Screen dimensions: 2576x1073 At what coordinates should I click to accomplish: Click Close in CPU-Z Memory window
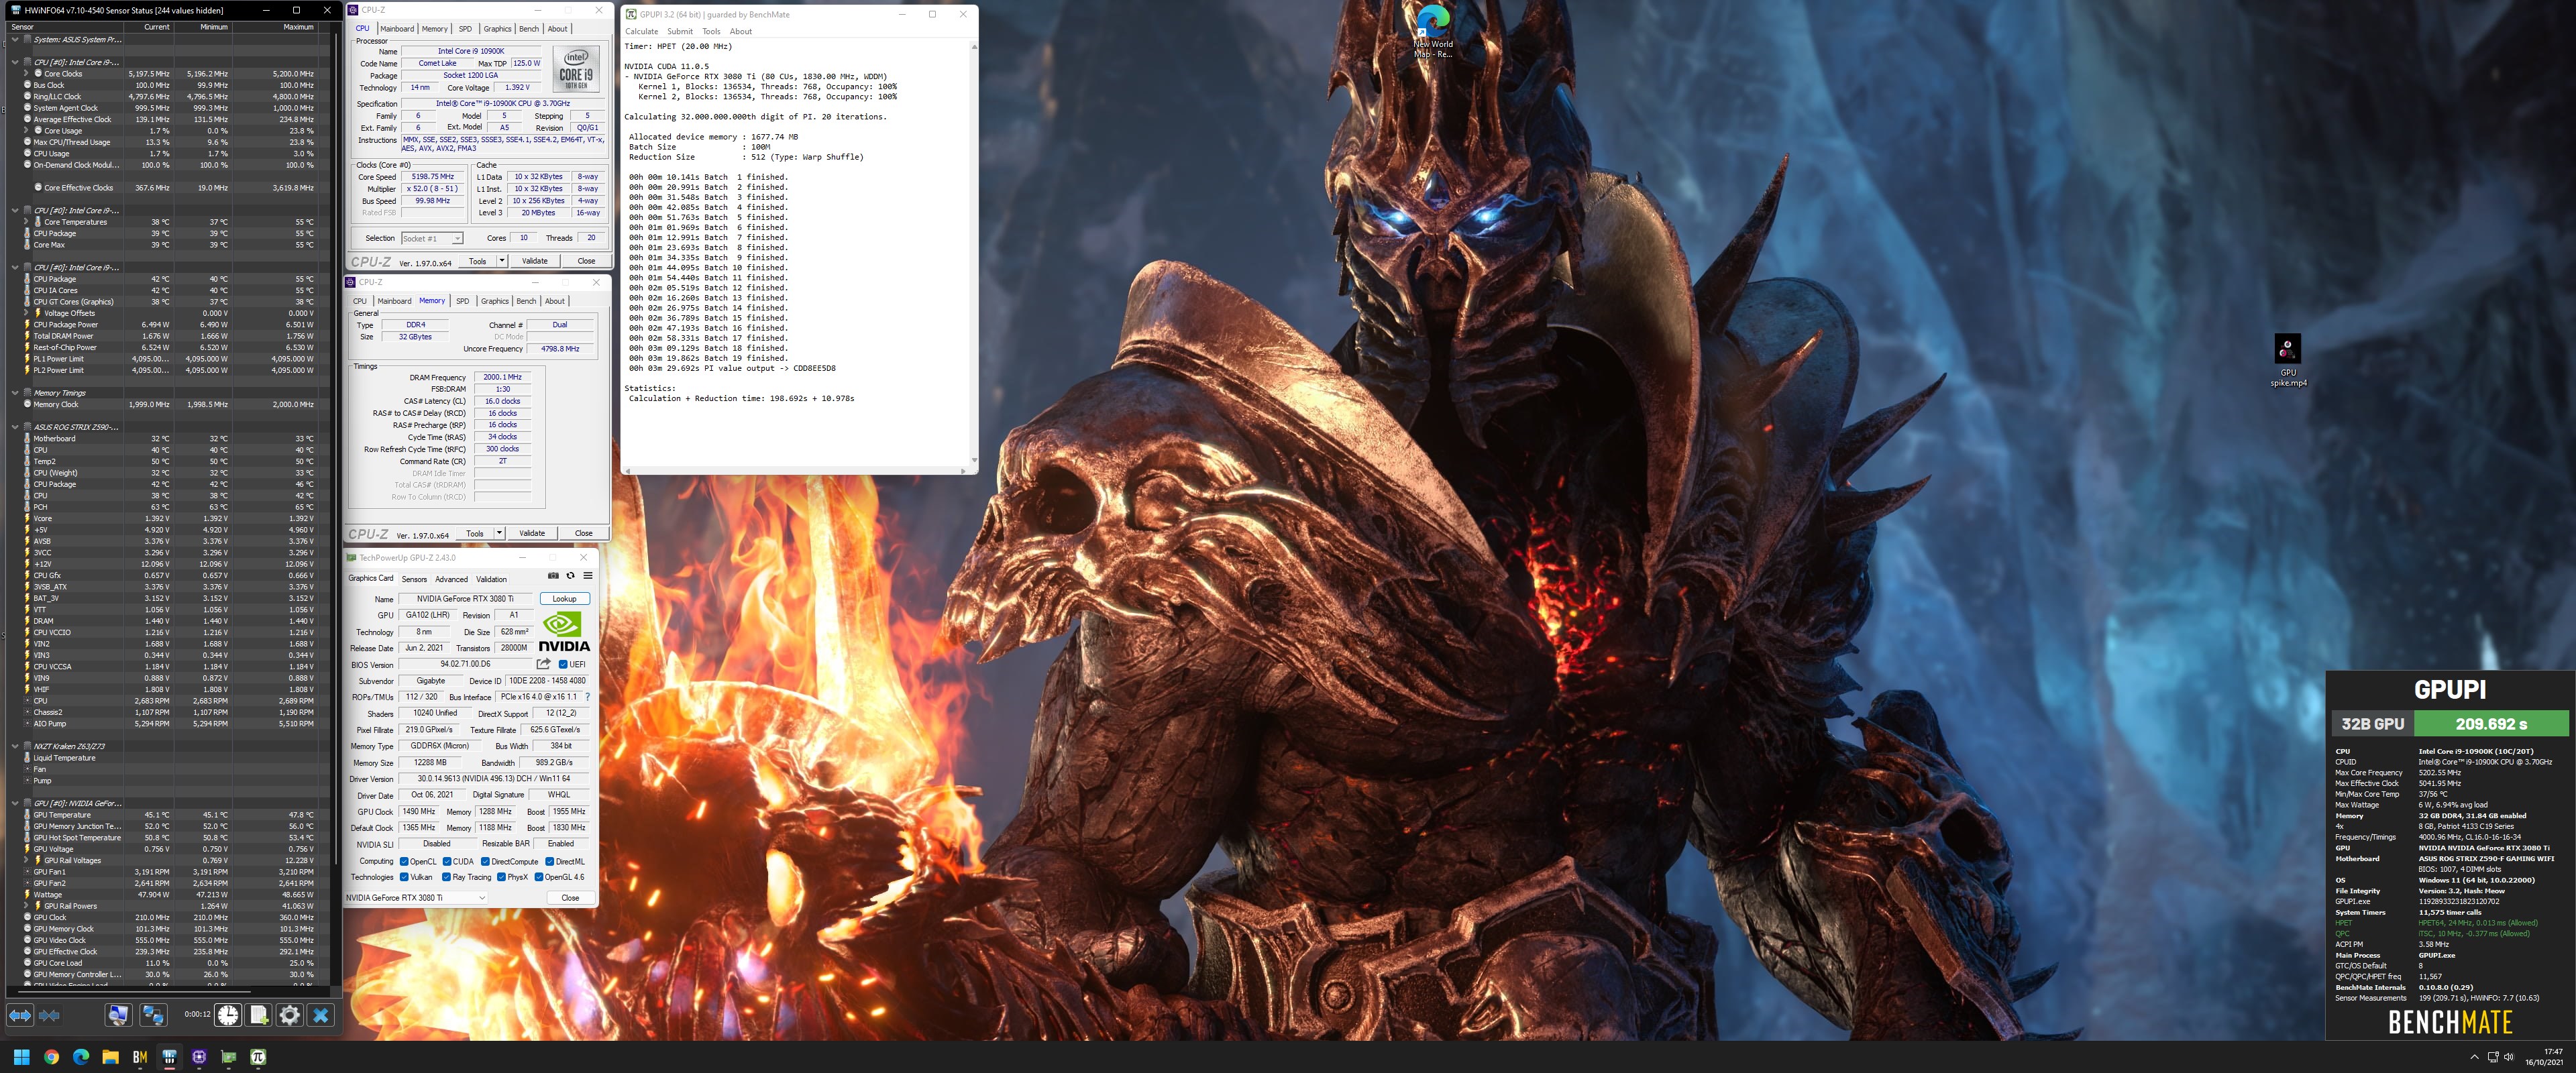point(584,533)
